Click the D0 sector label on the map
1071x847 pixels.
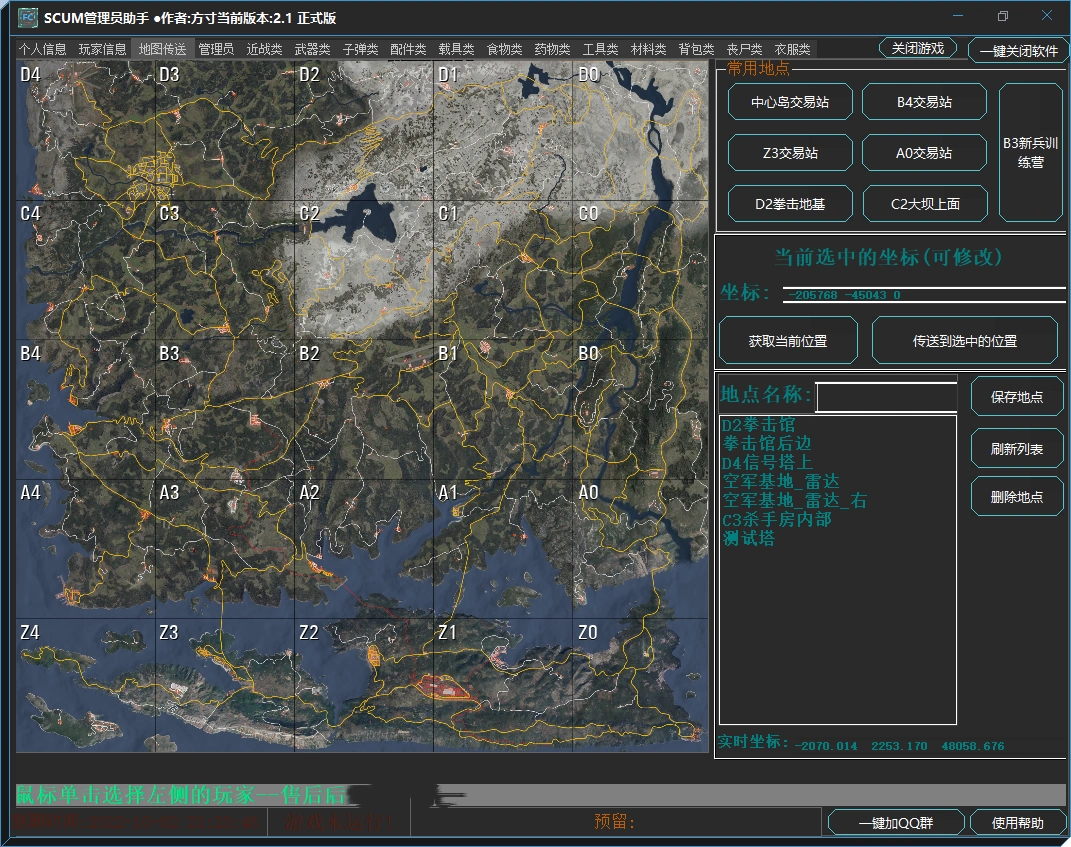[x=588, y=74]
